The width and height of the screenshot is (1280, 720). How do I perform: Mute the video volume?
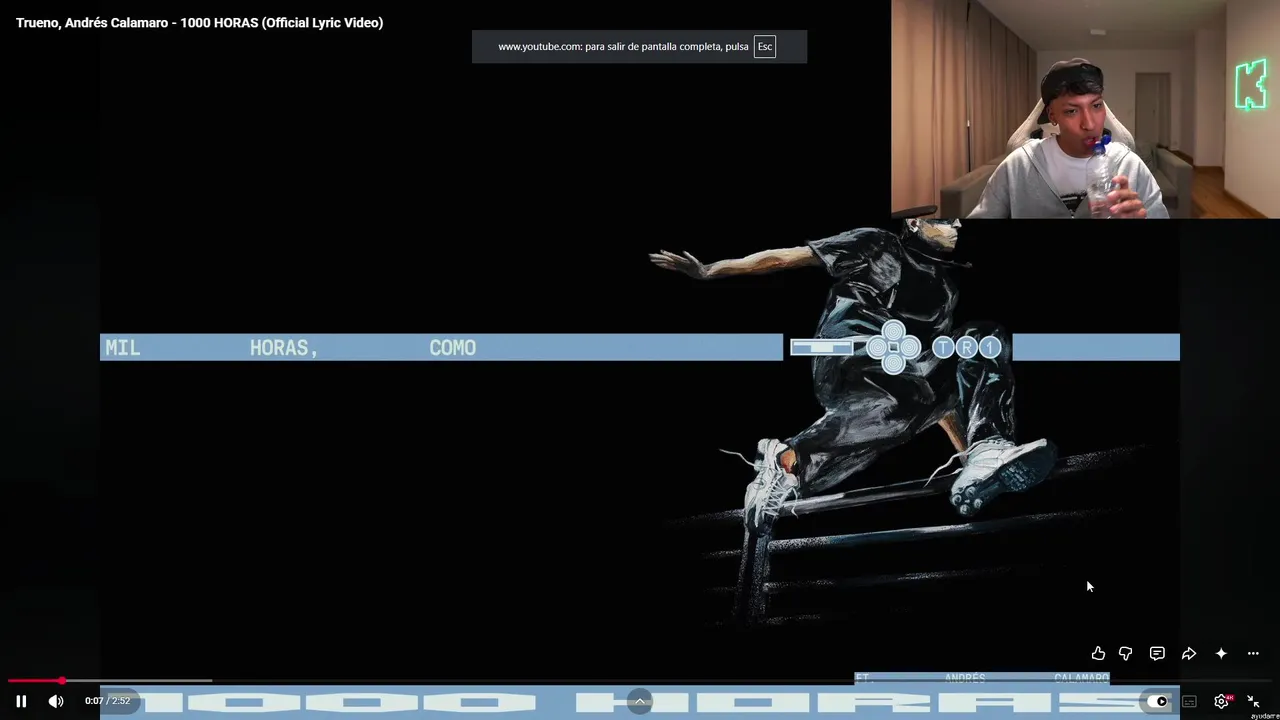point(56,701)
